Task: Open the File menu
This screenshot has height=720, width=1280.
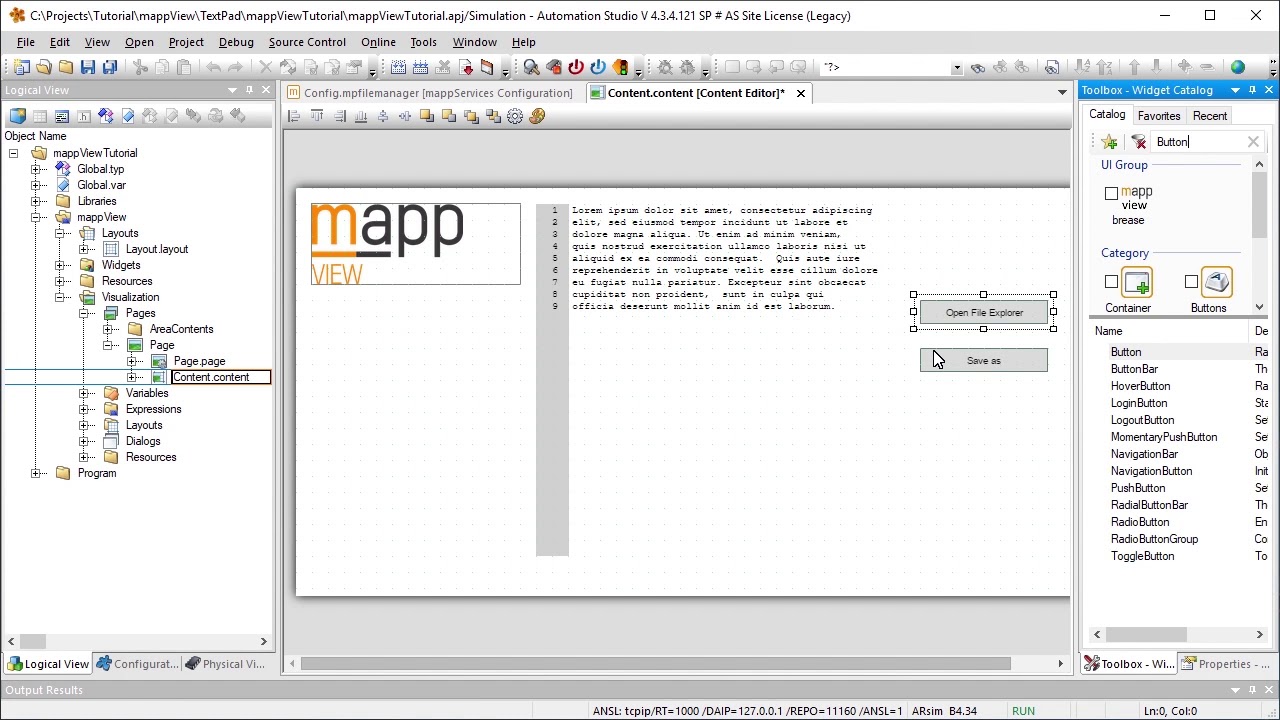Action: tap(25, 42)
